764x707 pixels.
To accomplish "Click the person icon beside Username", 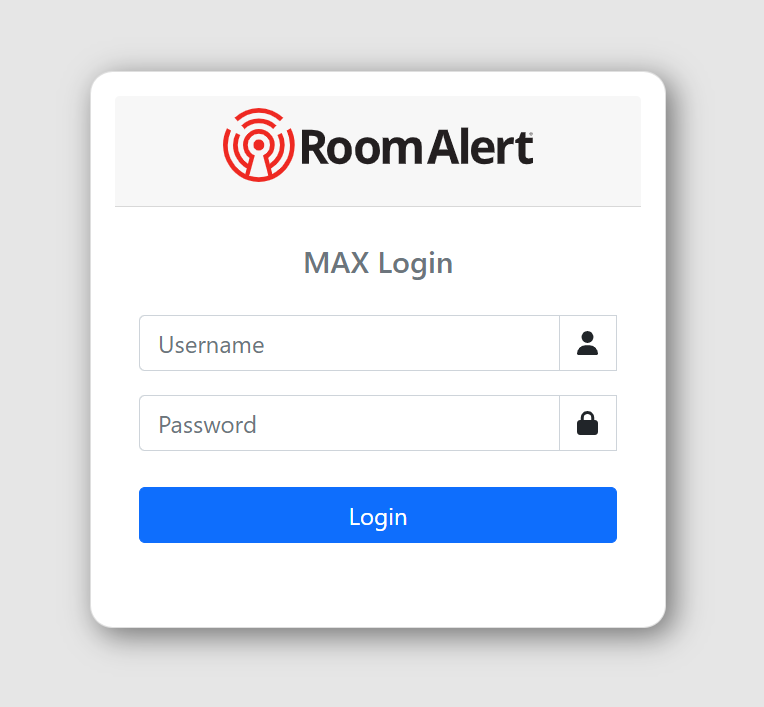I will click(x=587, y=343).
